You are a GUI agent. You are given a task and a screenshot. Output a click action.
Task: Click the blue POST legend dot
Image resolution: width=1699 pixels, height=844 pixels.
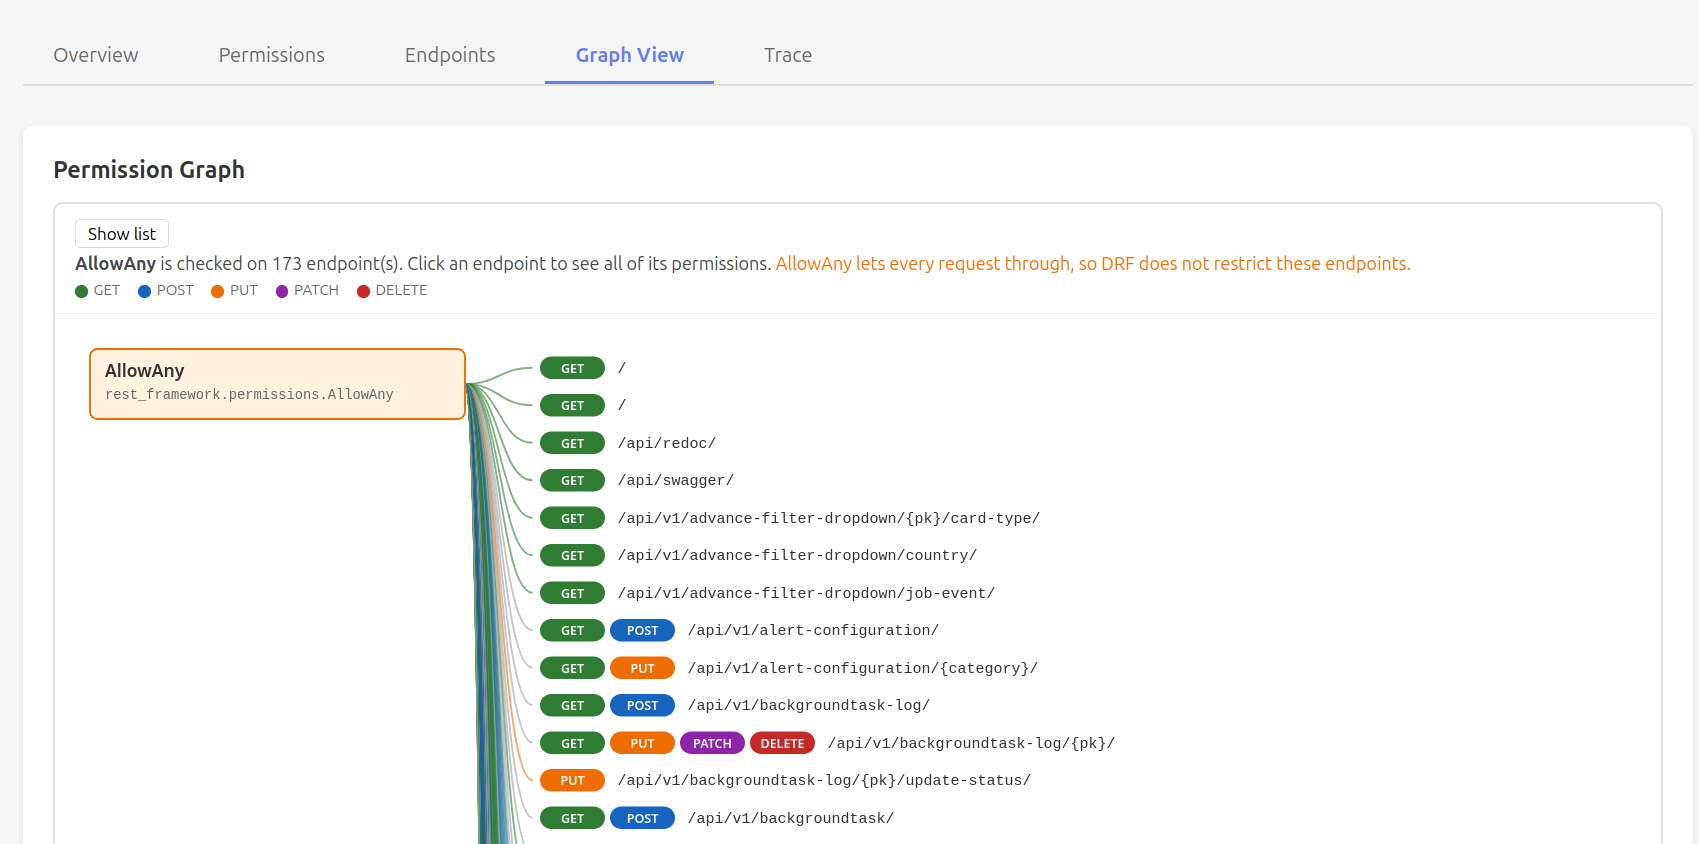(x=145, y=291)
